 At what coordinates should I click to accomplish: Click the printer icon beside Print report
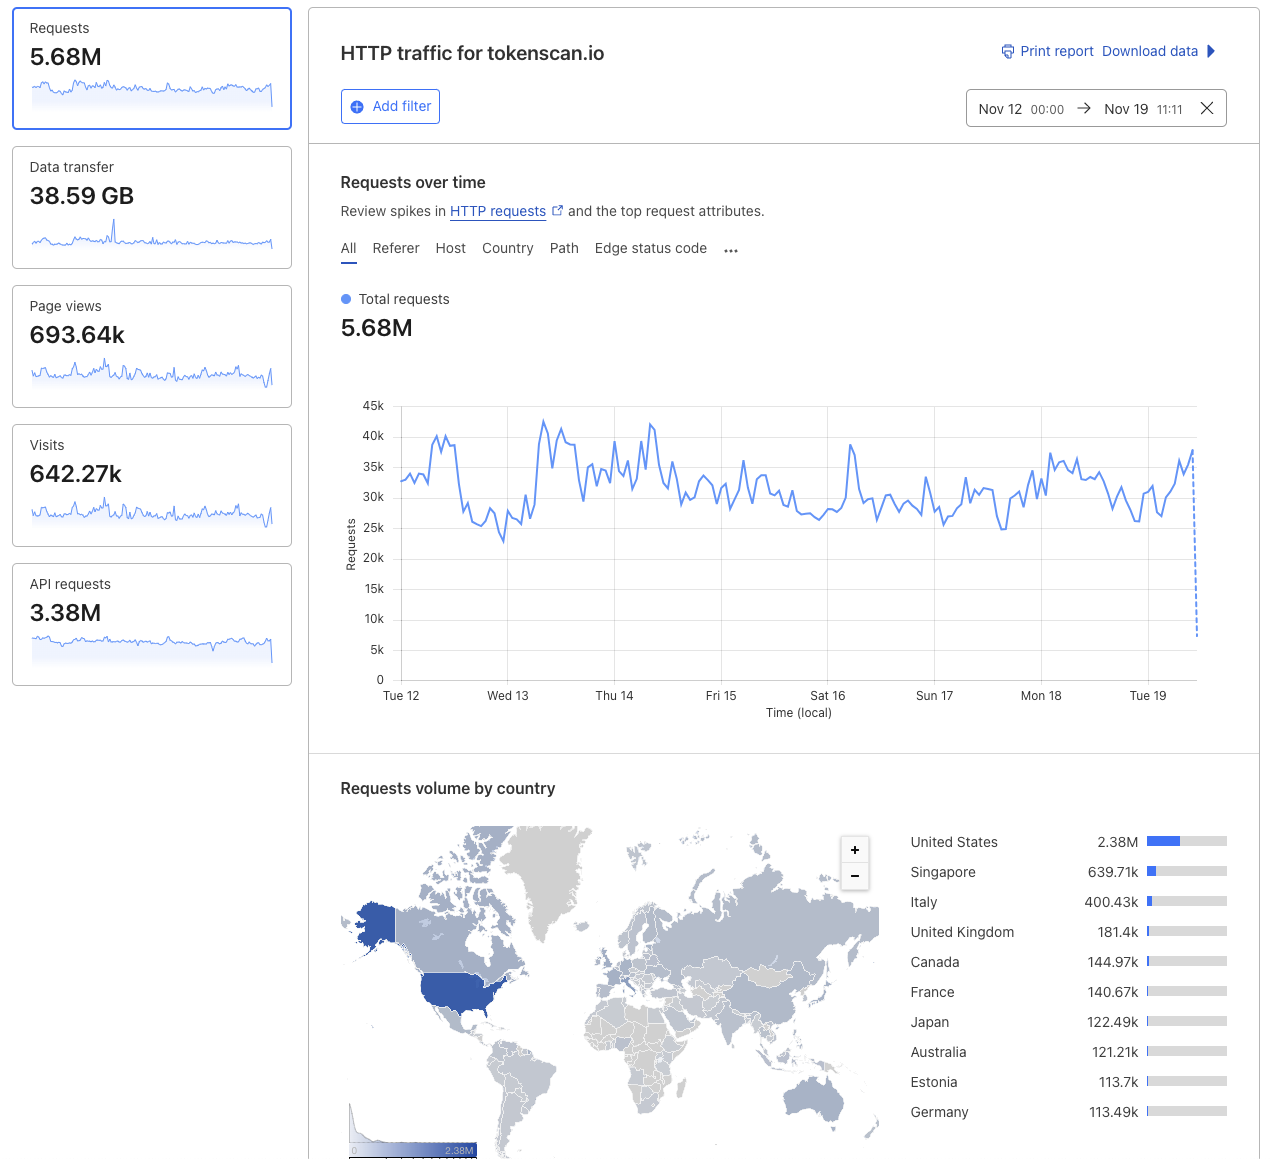[1008, 51]
